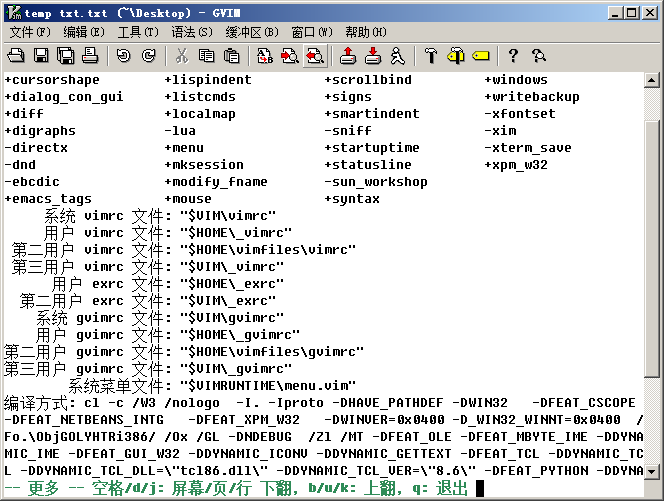
Task: Click the Redo toolbar icon
Action: tap(149, 56)
